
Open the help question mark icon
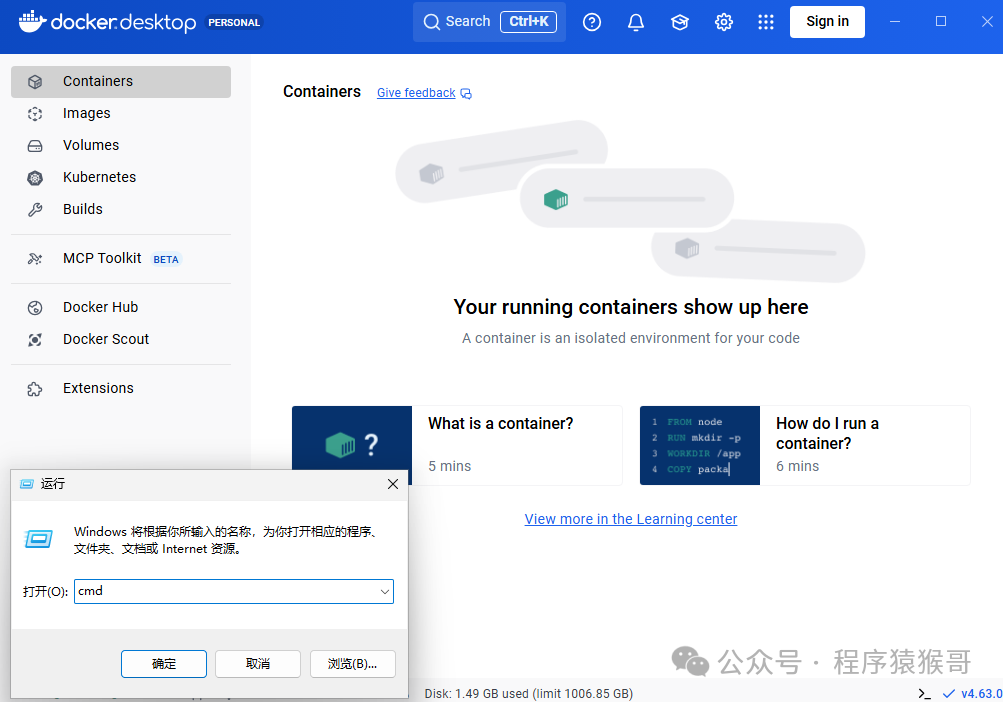click(x=592, y=22)
